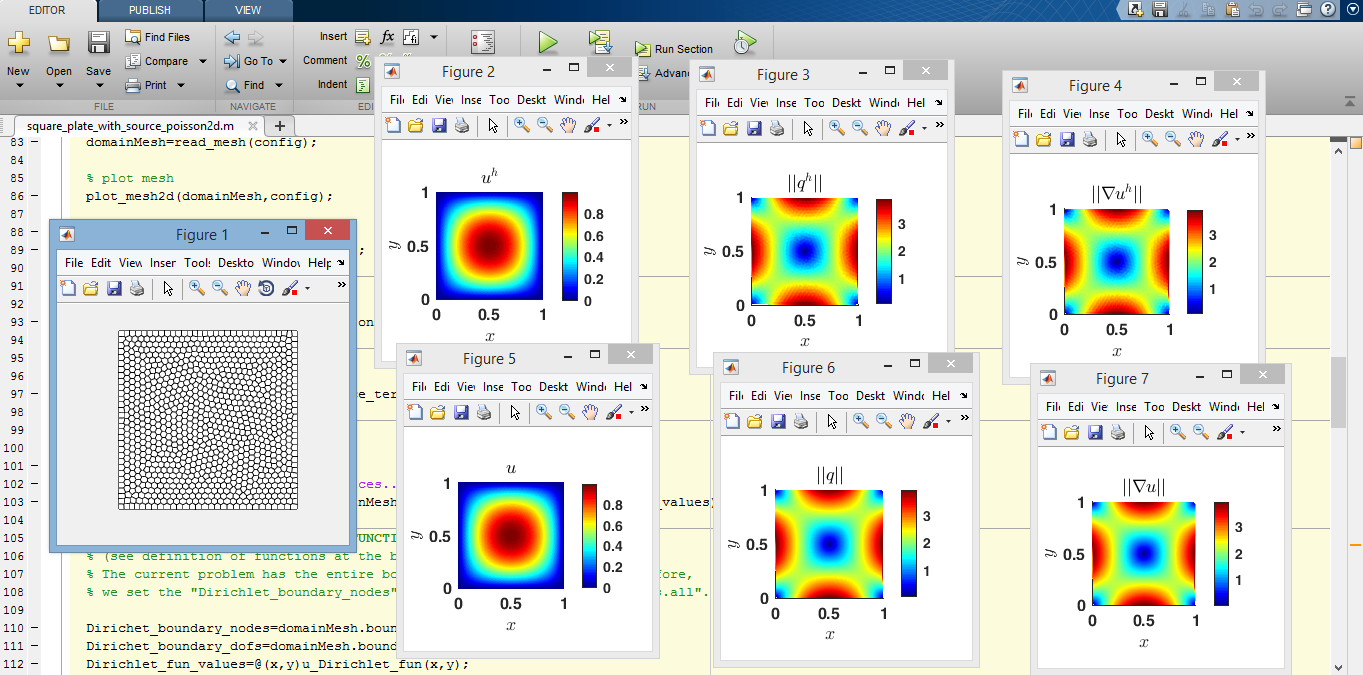Click the u heatmap plot in Figure 5
Viewport: 1363px width, 675px height.
click(x=511, y=535)
